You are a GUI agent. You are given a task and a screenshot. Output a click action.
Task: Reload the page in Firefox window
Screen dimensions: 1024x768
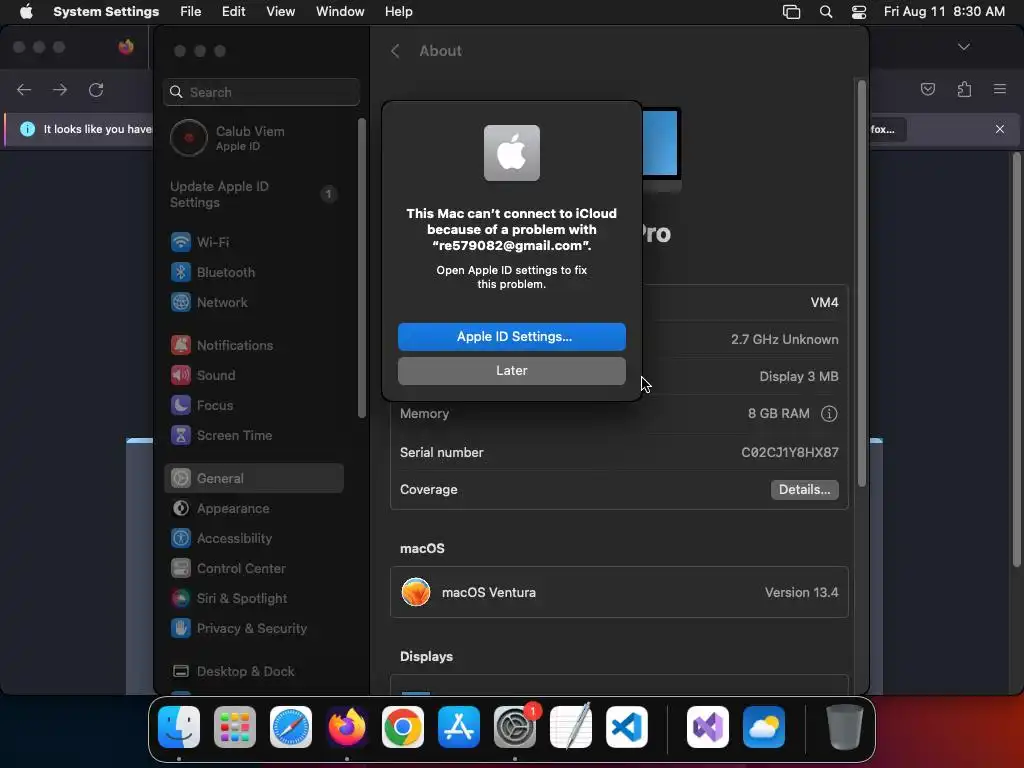[x=96, y=89]
